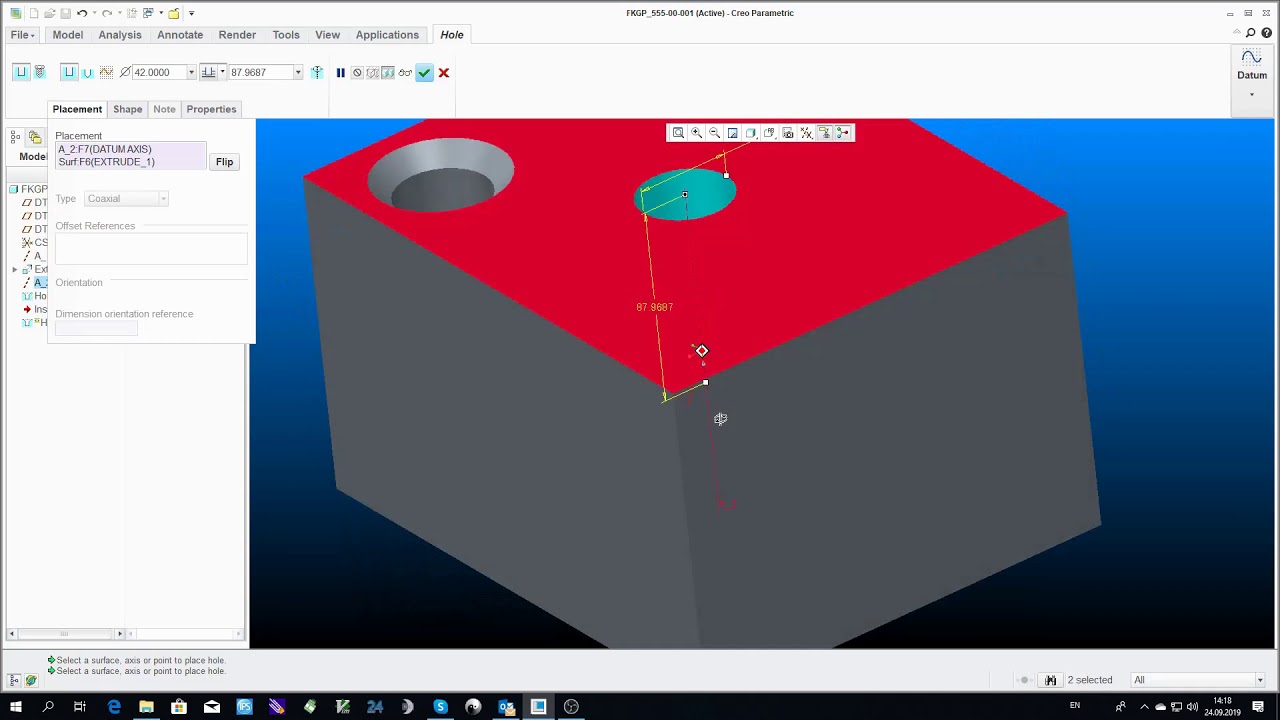This screenshot has height=720, width=1280.
Task: Create simple hole type icon
Action: (x=20, y=72)
